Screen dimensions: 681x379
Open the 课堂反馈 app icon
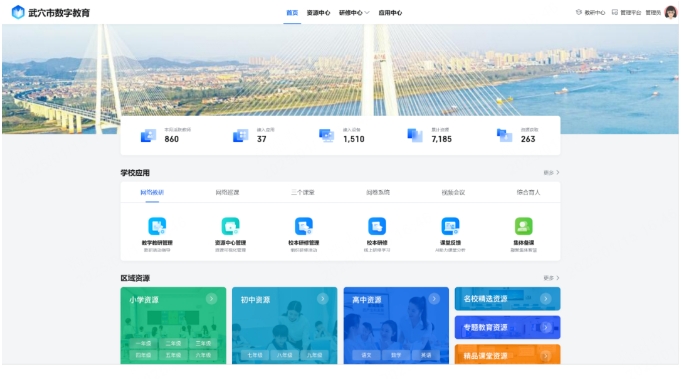tap(450, 226)
